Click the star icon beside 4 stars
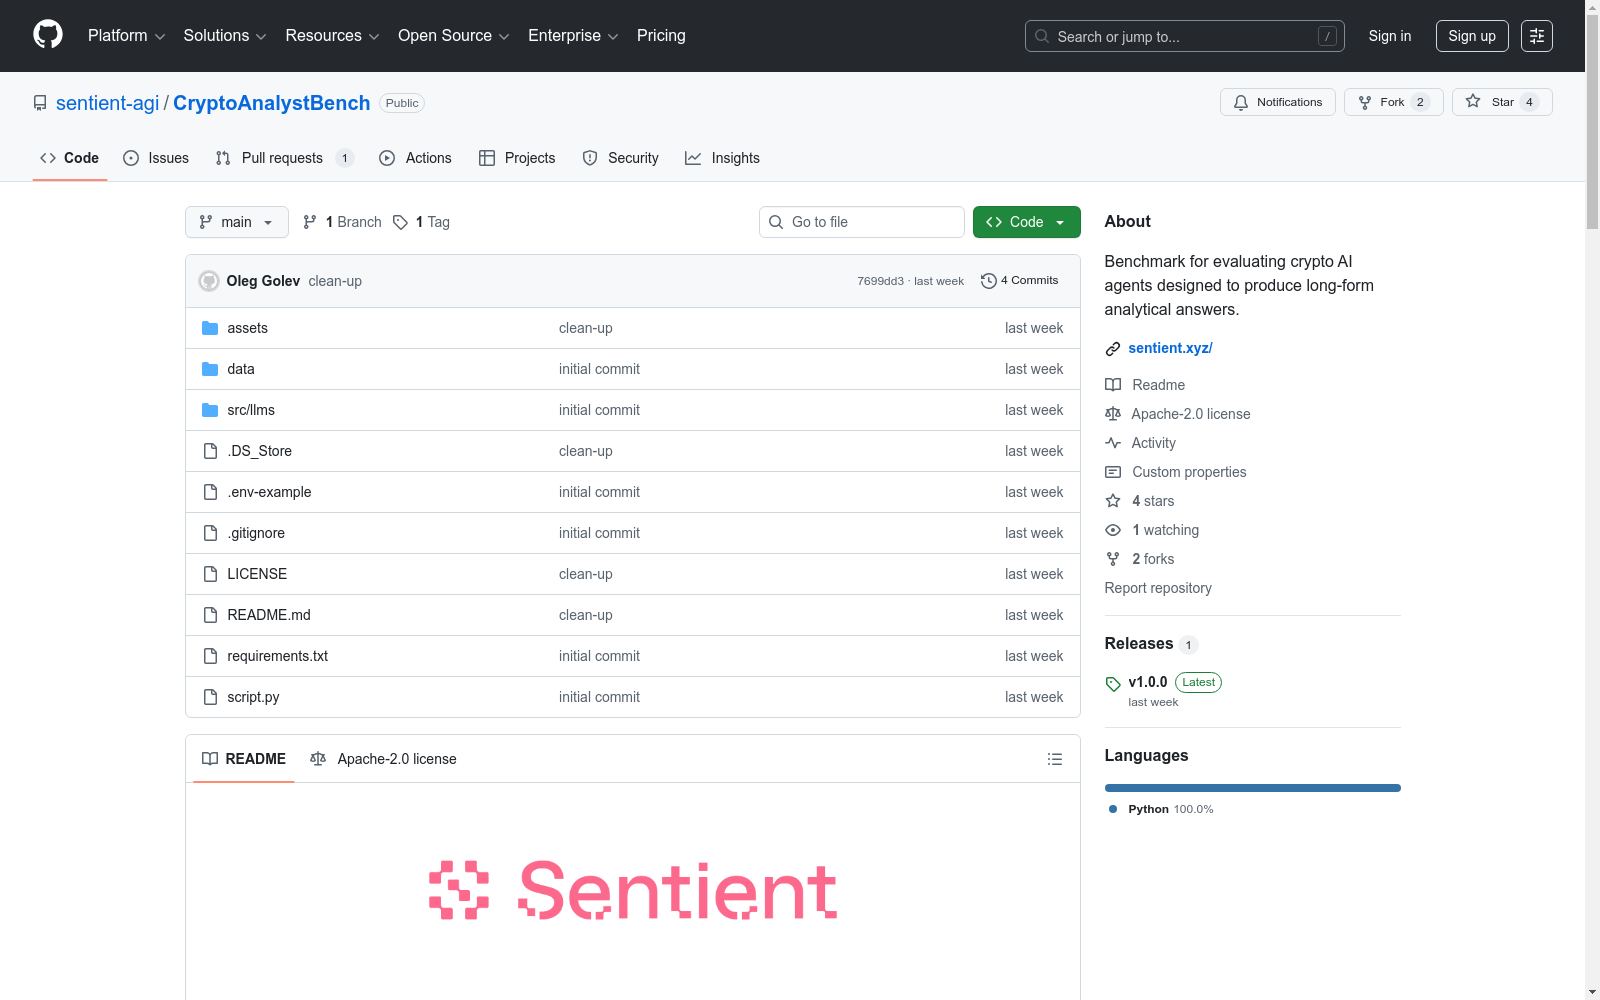 (x=1113, y=501)
